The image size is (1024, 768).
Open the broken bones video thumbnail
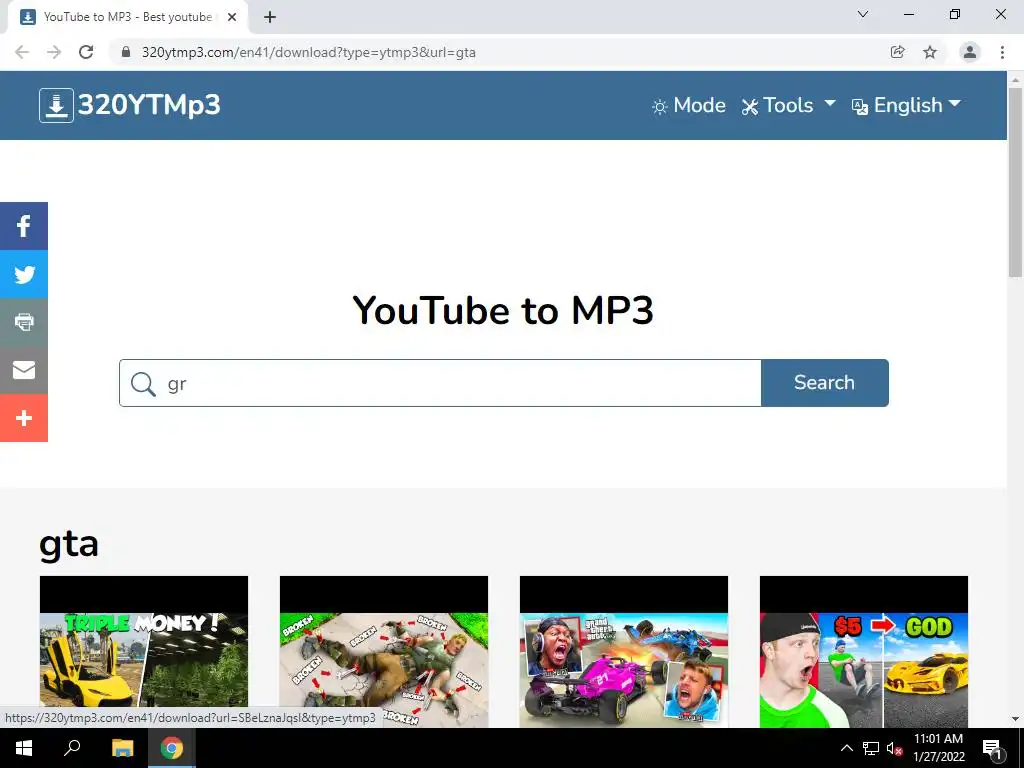tap(384, 652)
